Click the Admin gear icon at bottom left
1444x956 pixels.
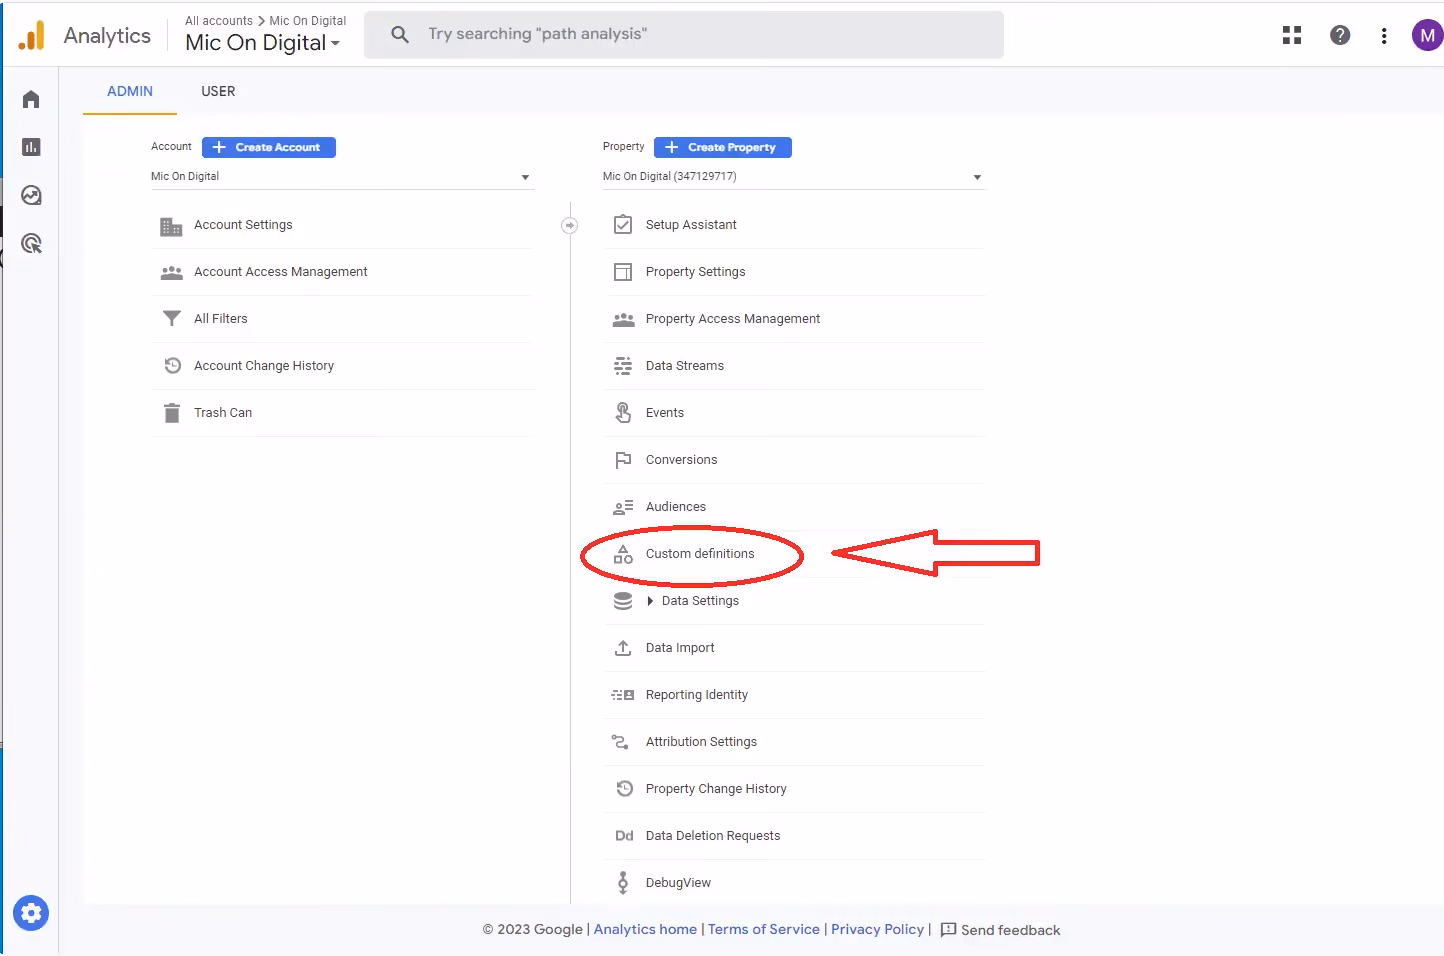coord(31,912)
